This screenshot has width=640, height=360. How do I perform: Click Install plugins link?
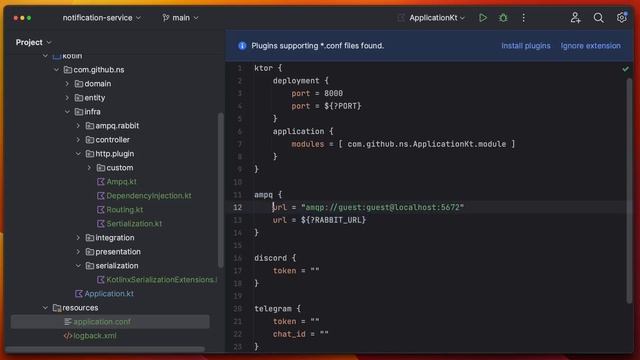coord(526,46)
